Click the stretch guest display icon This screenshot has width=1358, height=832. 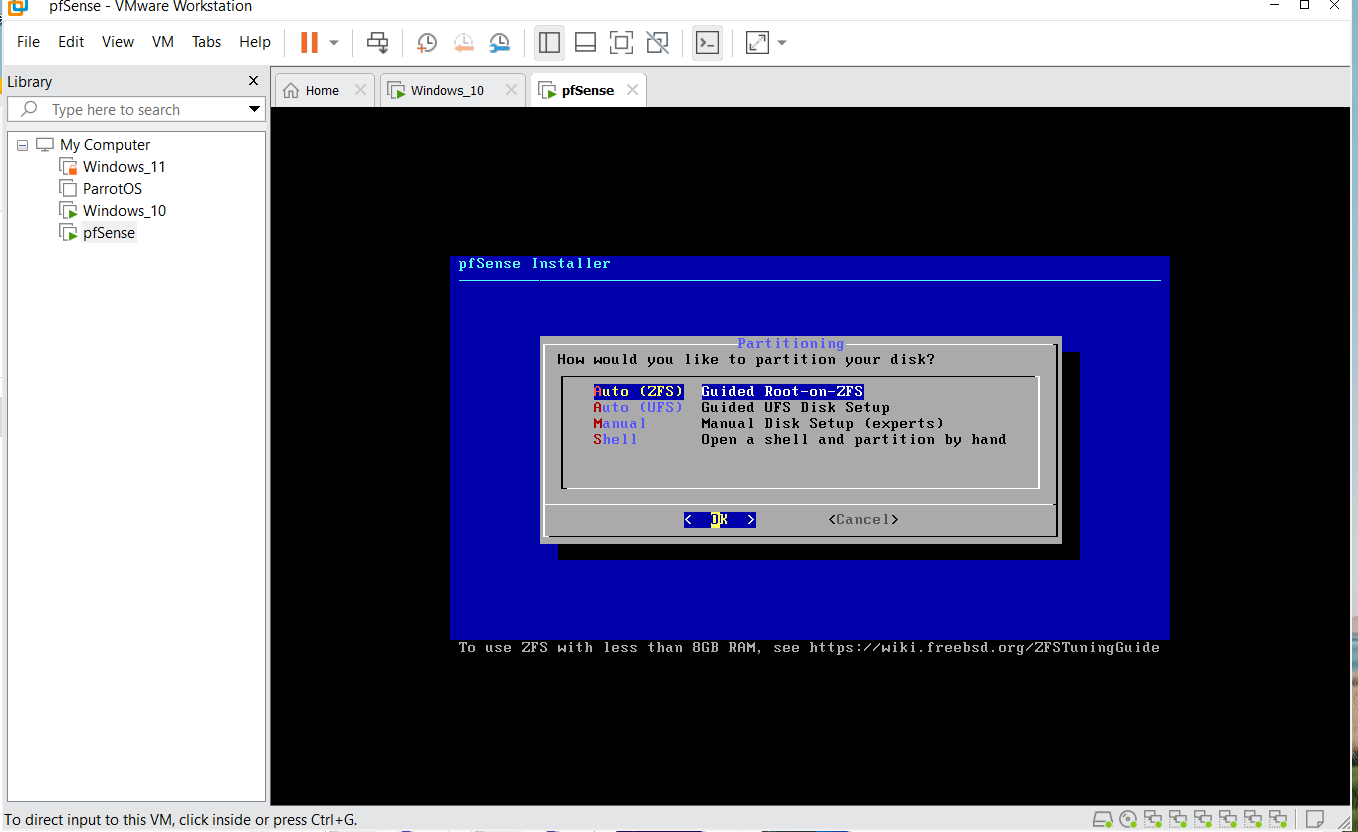pos(757,42)
